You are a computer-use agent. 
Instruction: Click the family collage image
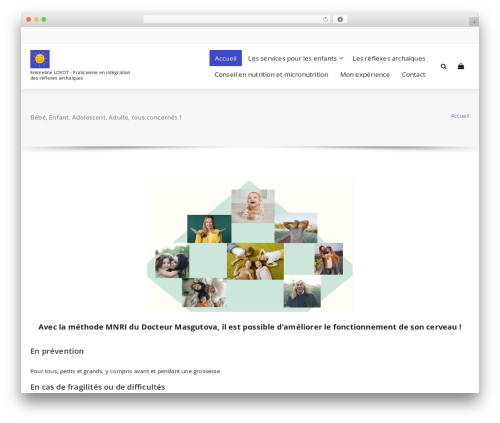[x=250, y=245]
